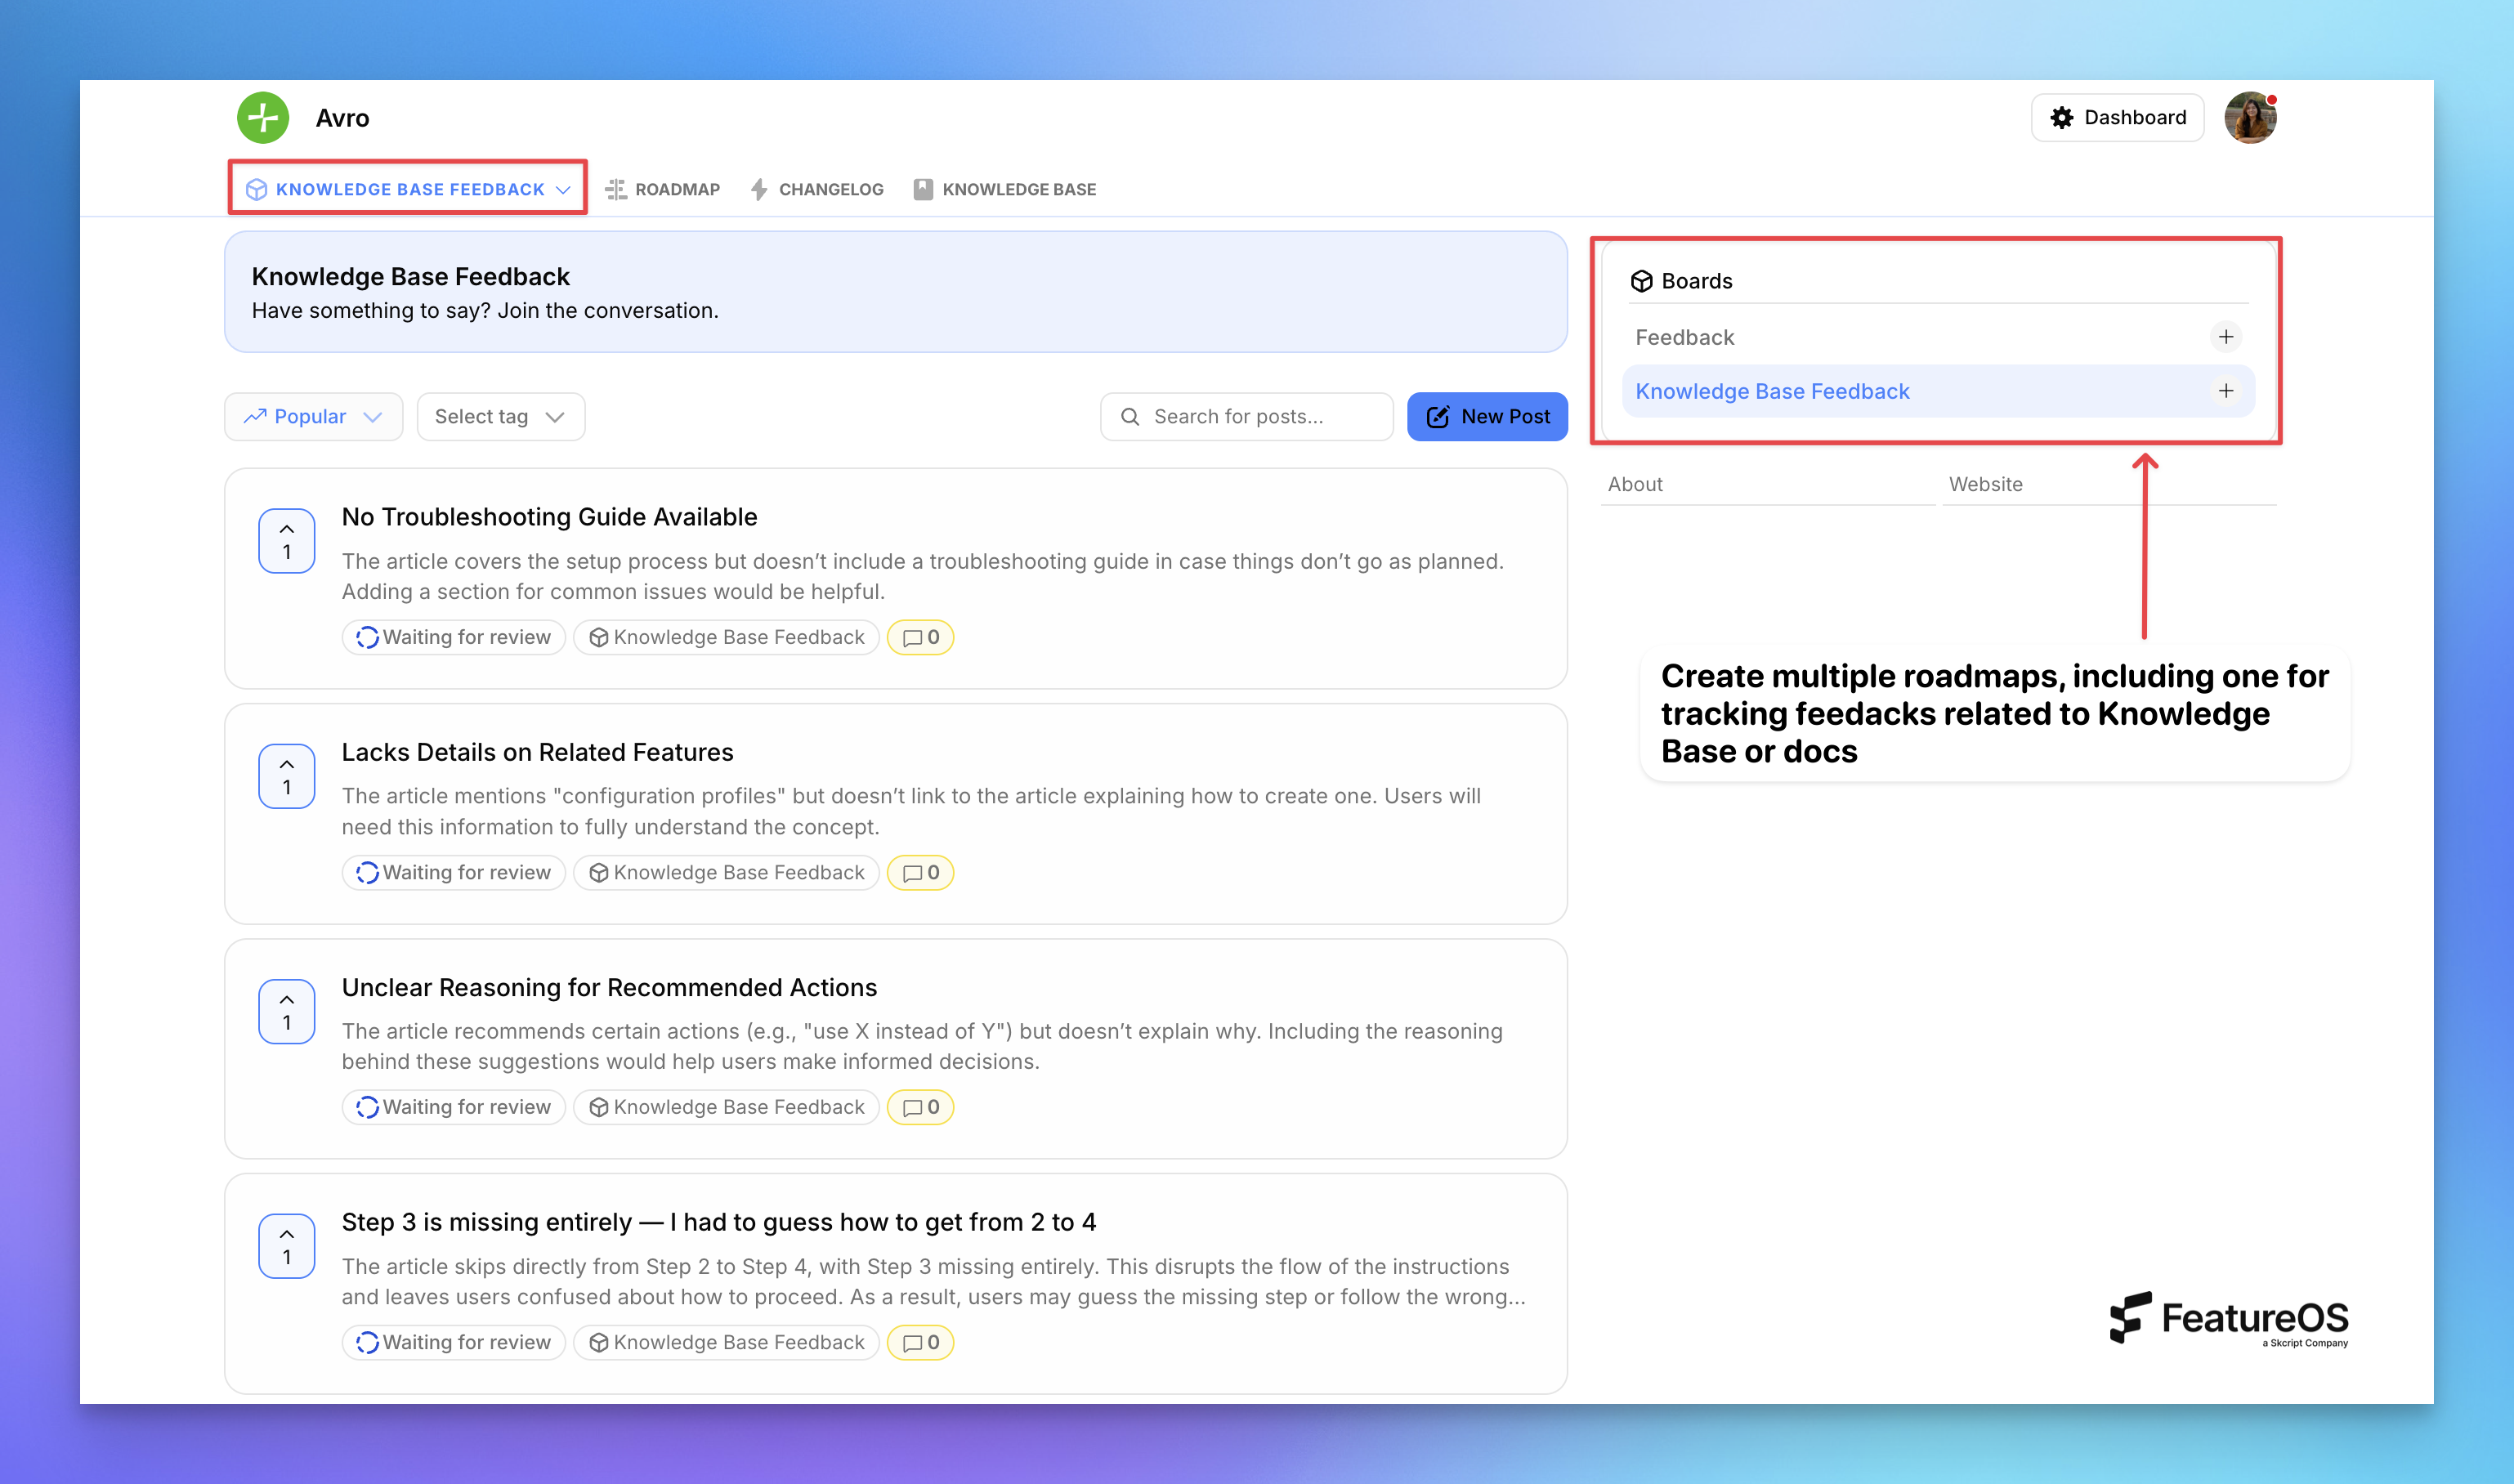Upvote the Unclear Reasoning for Recommended Actions post
Image resolution: width=2514 pixels, height=1484 pixels.
(x=286, y=1011)
